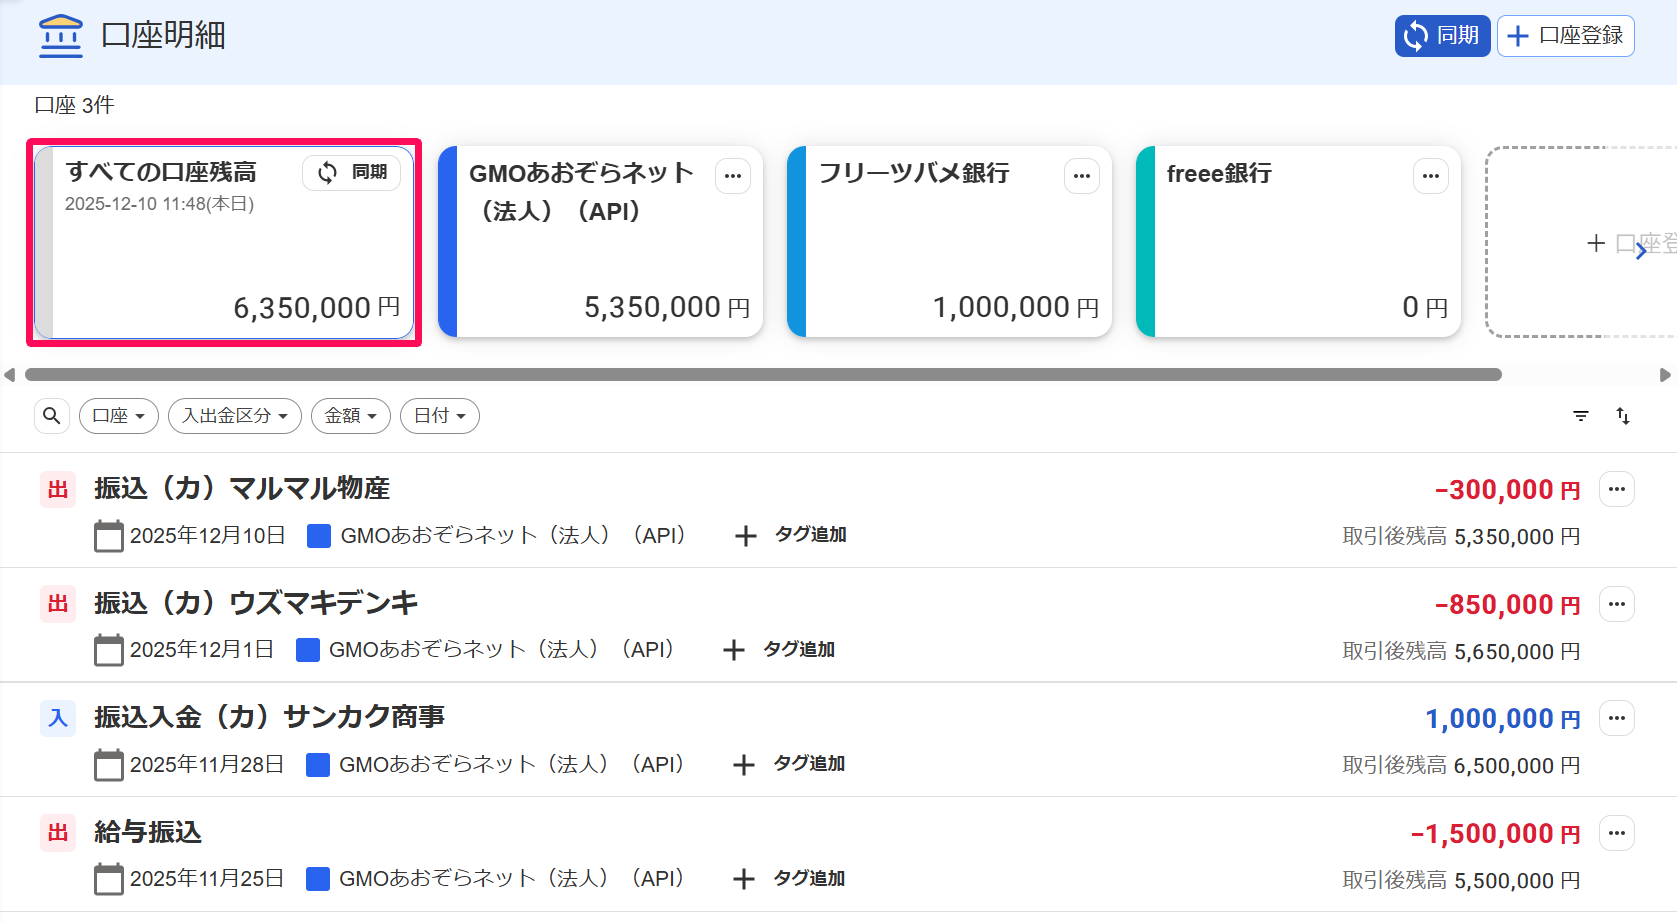Open the 入出金区分 filter dropdown
This screenshot has width=1677, height=922.
point(235,416)
